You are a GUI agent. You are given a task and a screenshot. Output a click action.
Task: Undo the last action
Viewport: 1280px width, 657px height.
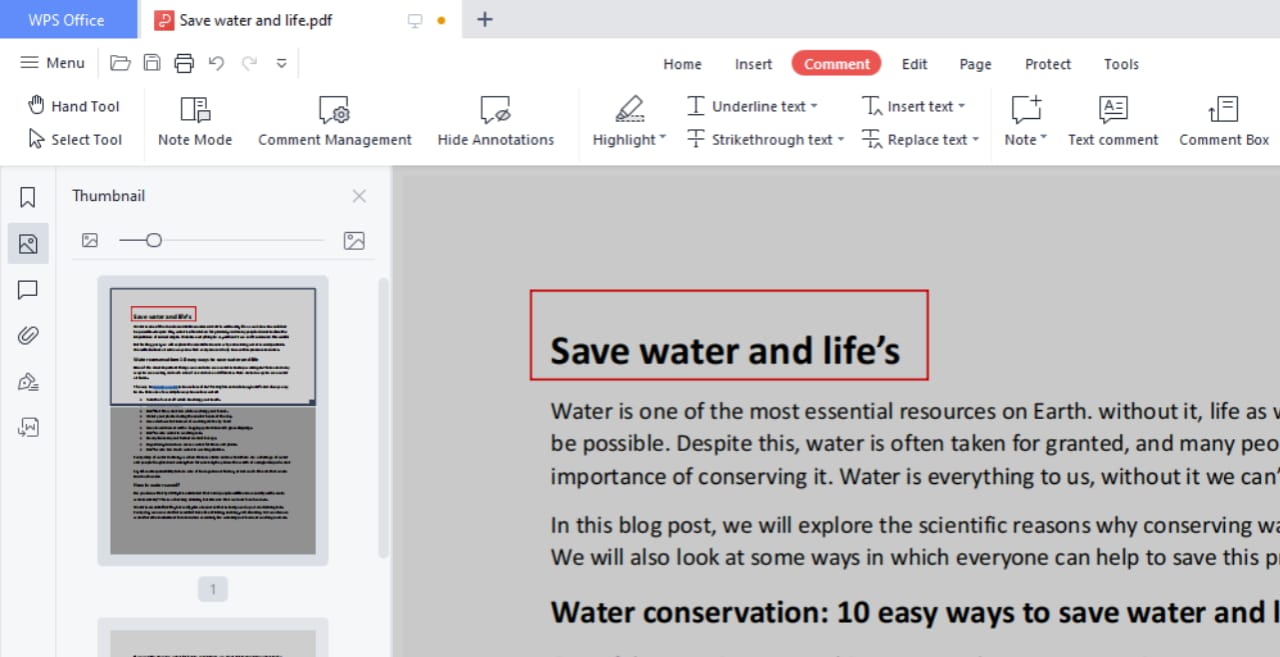tap(216, 62)
